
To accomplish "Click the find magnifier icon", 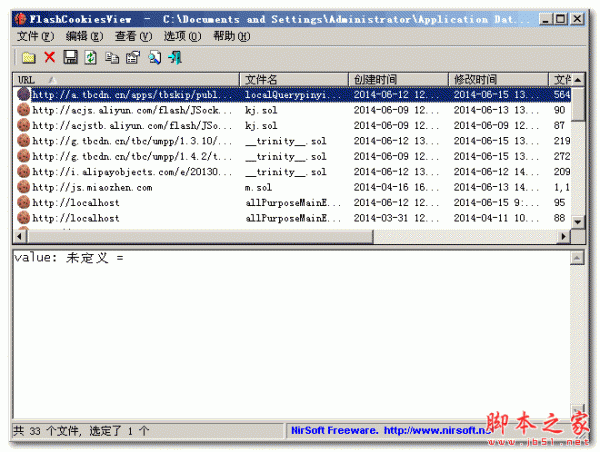I will (155, 58).
